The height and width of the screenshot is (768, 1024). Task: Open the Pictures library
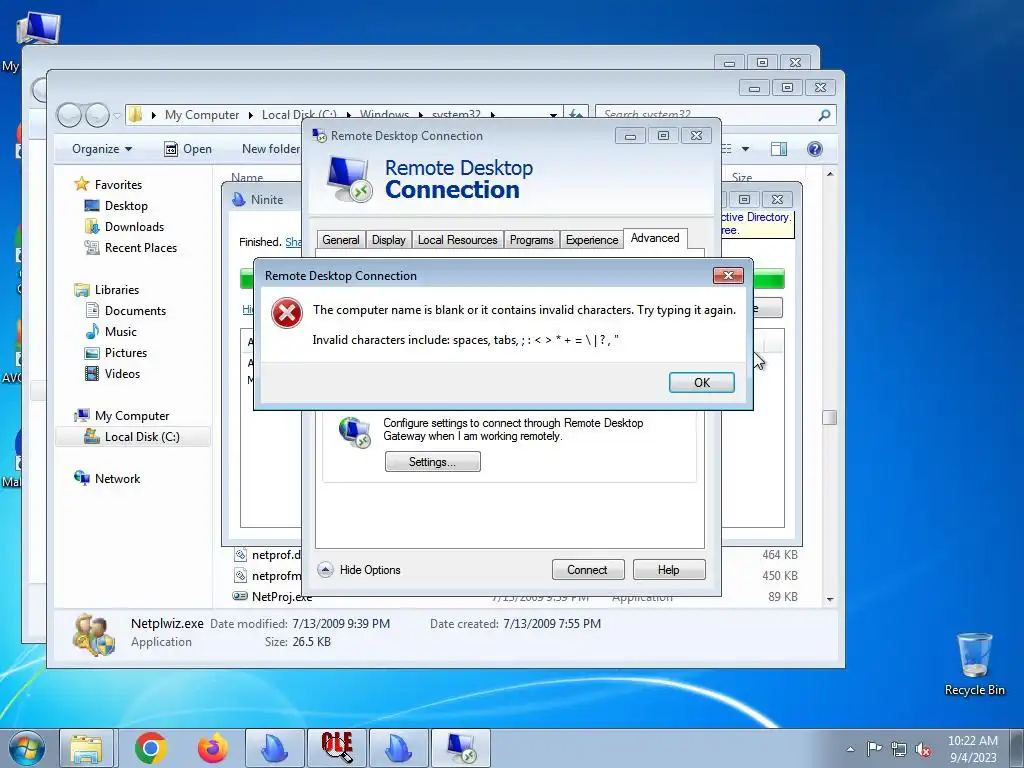pos(125,353)
